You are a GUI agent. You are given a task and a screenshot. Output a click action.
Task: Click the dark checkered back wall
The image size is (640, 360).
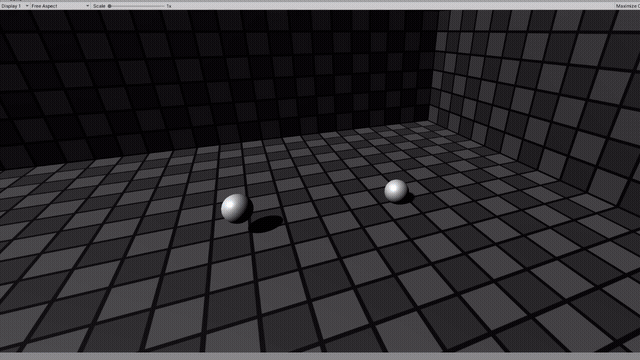click(x=212, y=78)
